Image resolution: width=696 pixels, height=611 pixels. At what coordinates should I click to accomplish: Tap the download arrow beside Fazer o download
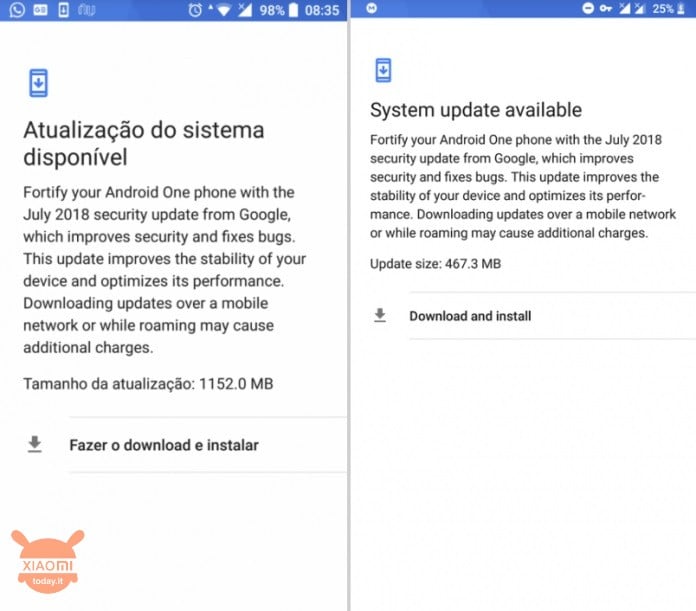coord(35,444)
